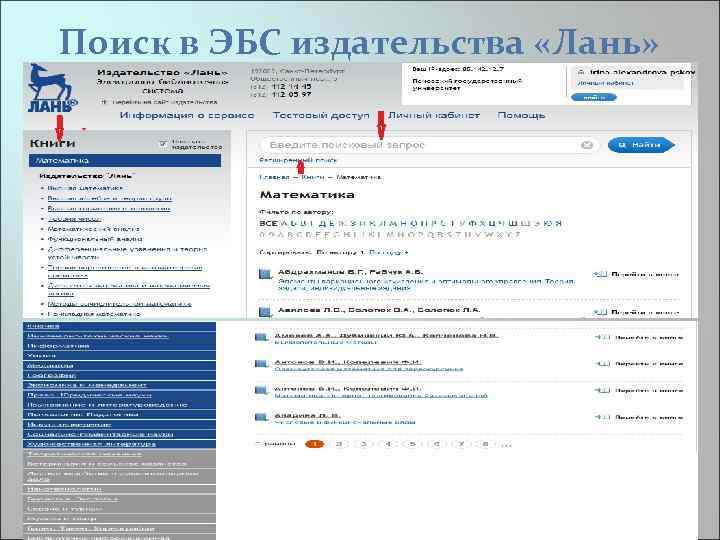
Task: Click the small blue button in user box
Action: point(594,97)
